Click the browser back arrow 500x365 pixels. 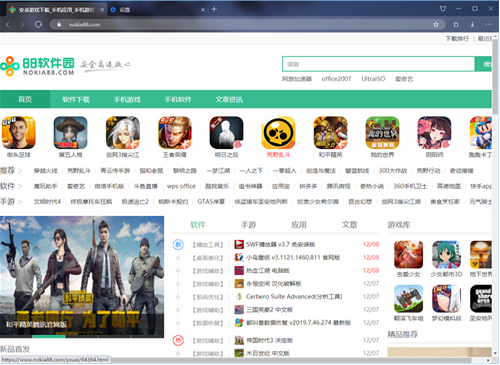coord(8,24)
